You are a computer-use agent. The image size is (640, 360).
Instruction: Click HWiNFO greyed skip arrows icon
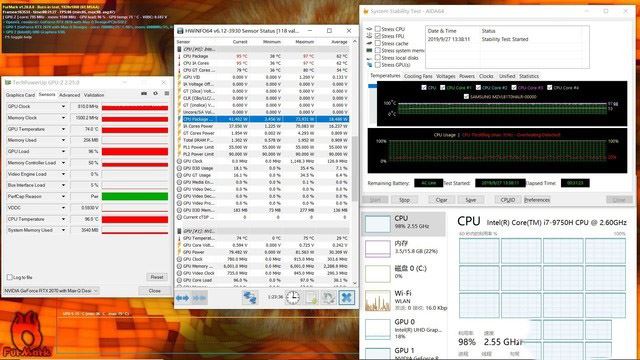click(199, 298)
